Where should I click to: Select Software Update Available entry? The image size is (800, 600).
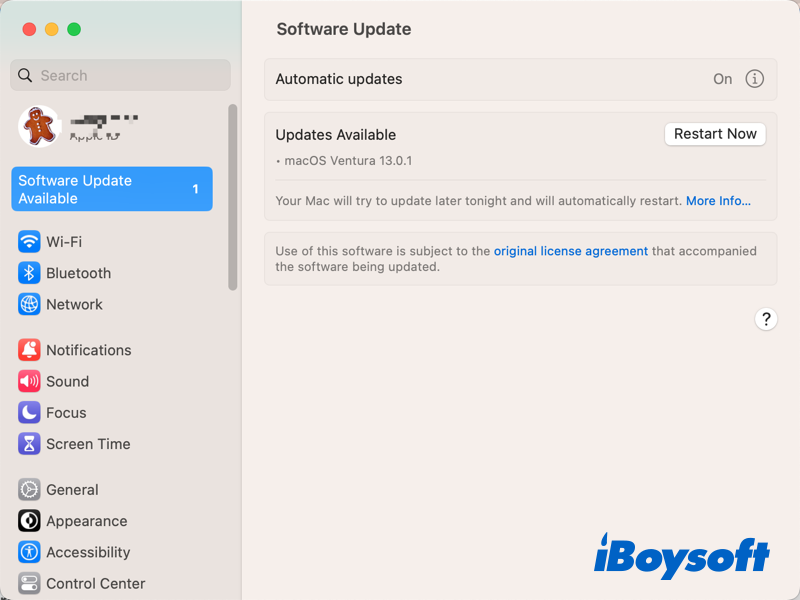111,188
